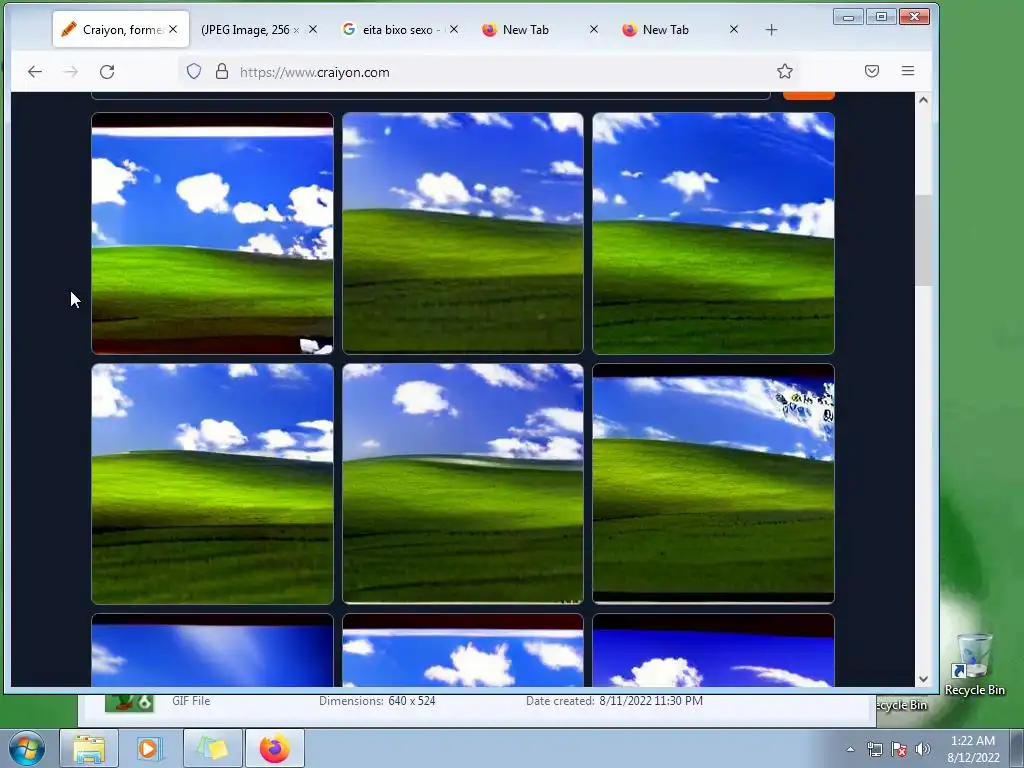
Task: Go back to the previous page
Action: coord(35,72)
